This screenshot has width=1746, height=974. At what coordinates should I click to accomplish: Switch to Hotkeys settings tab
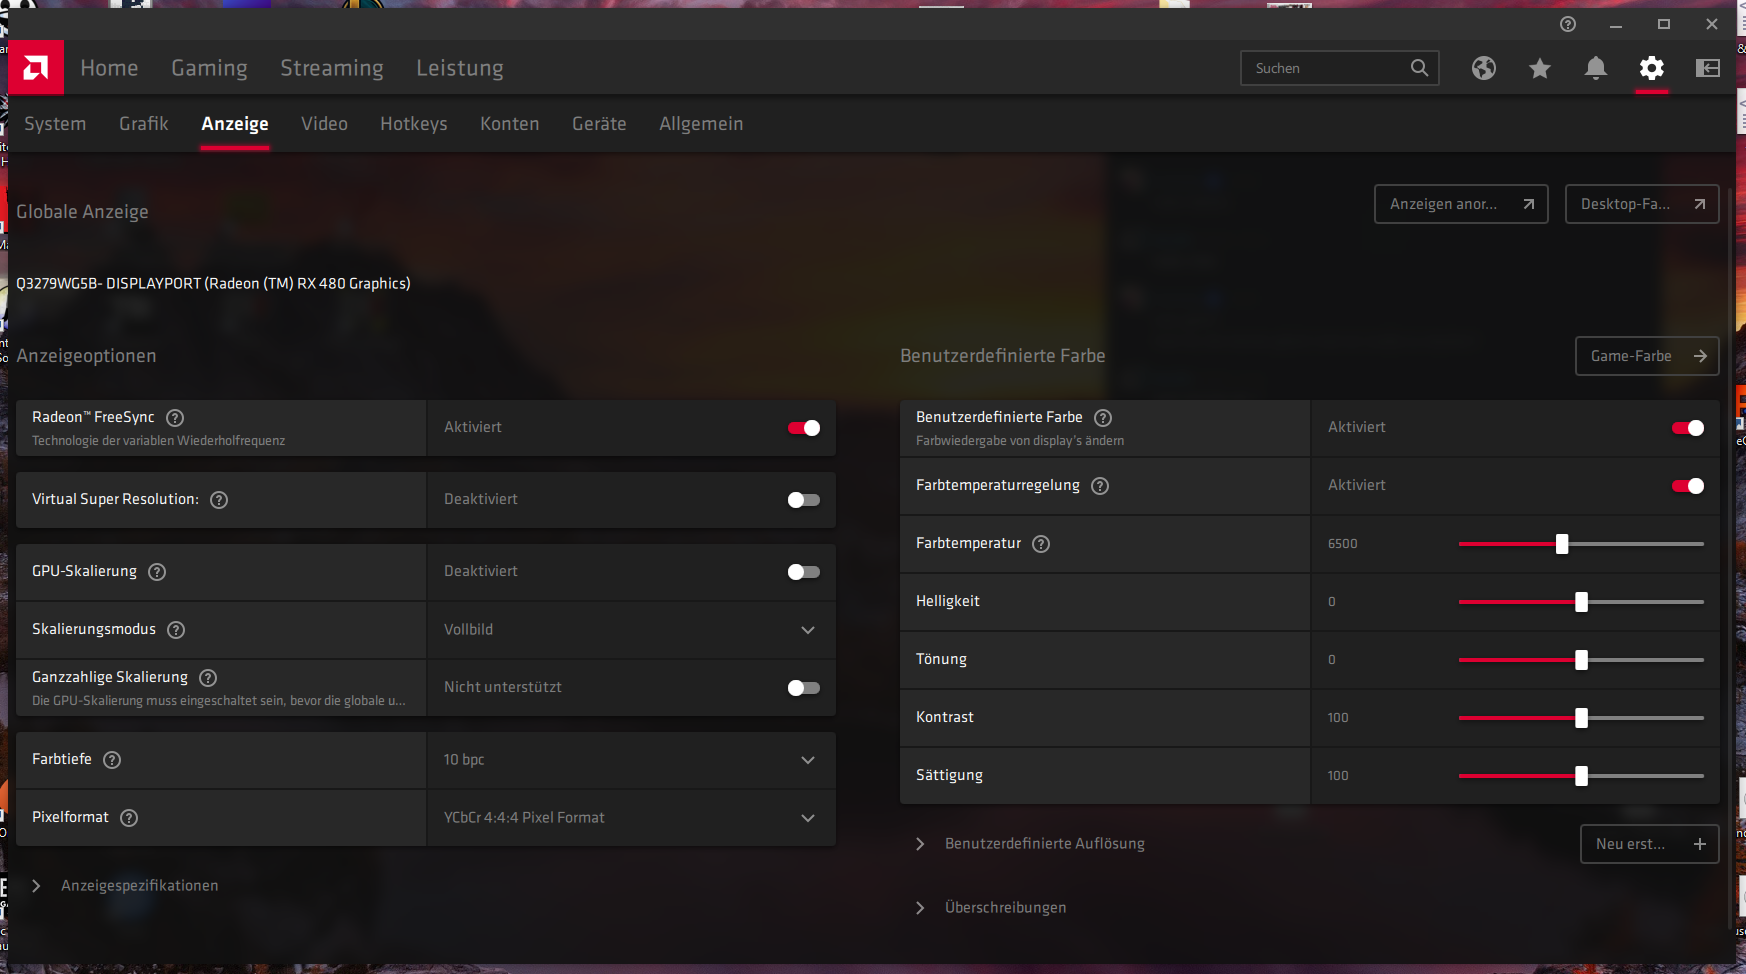[x=414, y=124]
